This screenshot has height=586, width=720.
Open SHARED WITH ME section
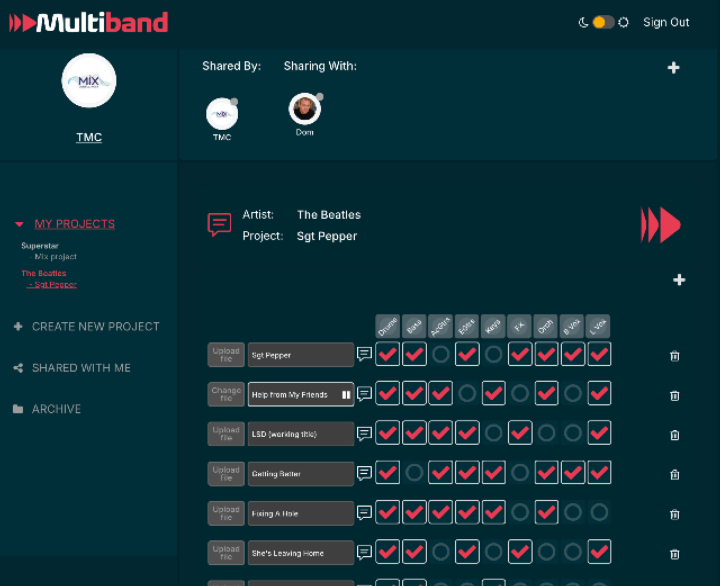pos(81,368)
